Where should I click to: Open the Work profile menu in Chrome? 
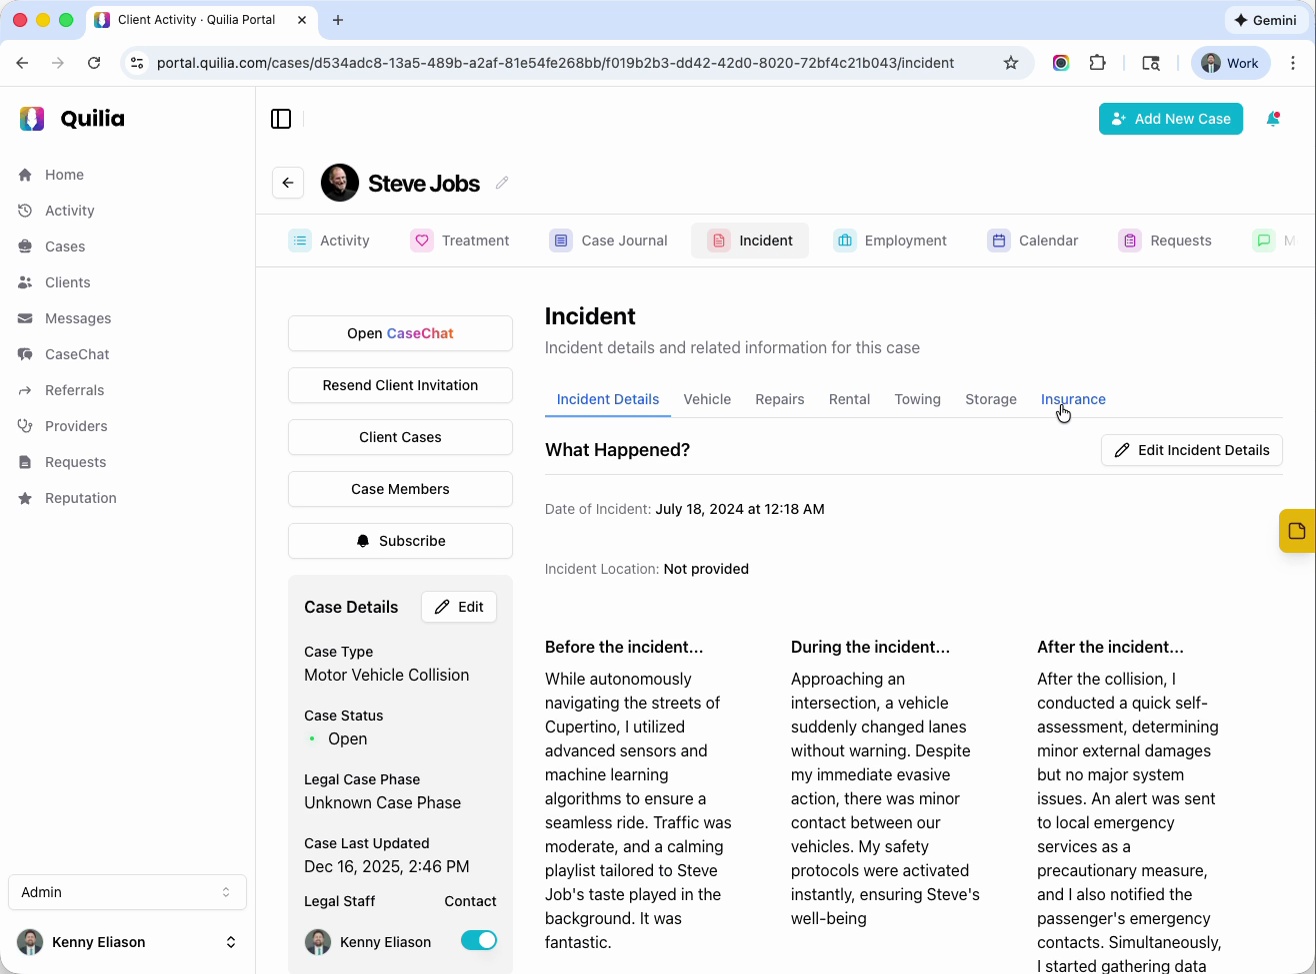pos(1231,63)
